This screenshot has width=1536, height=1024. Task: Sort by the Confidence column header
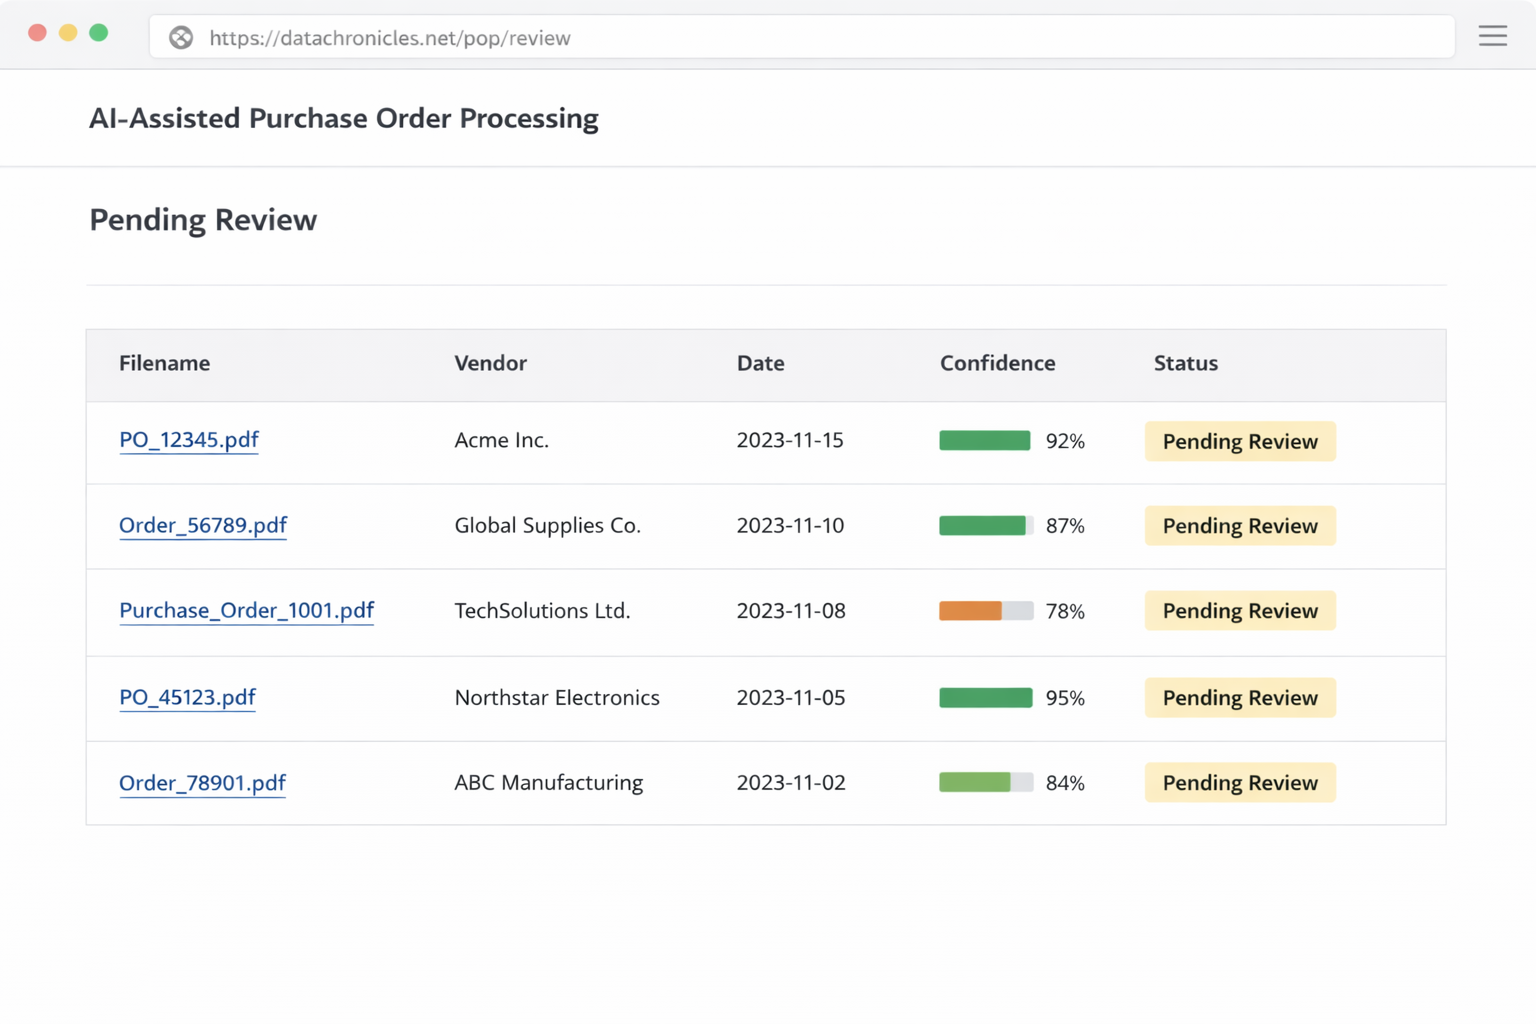coord(997,363)
